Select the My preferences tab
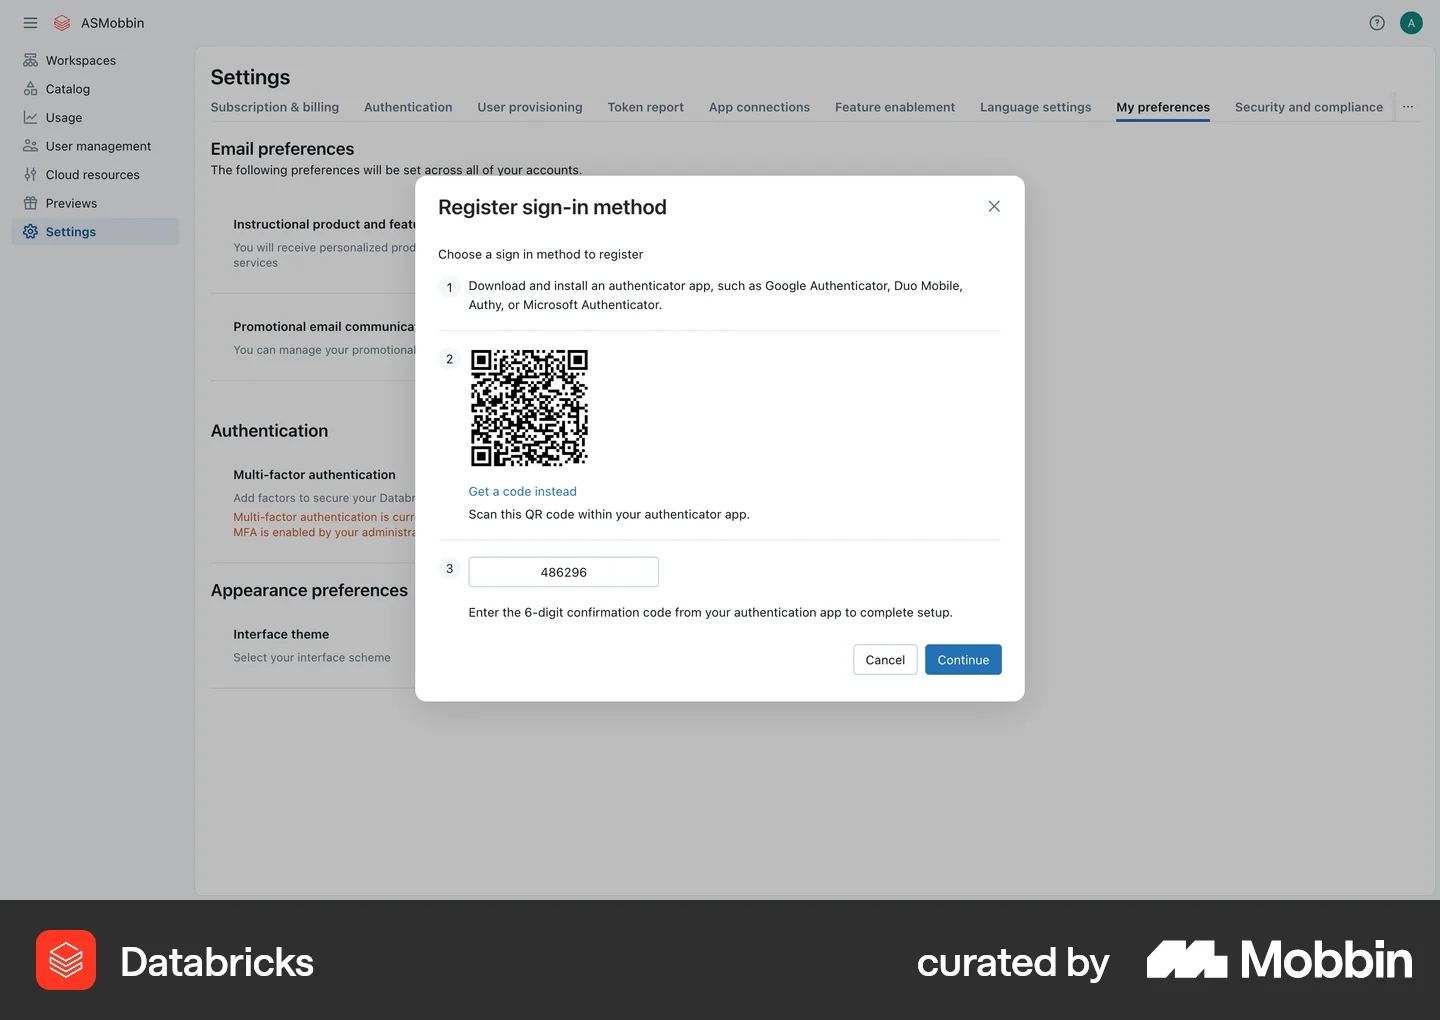 1163,107
